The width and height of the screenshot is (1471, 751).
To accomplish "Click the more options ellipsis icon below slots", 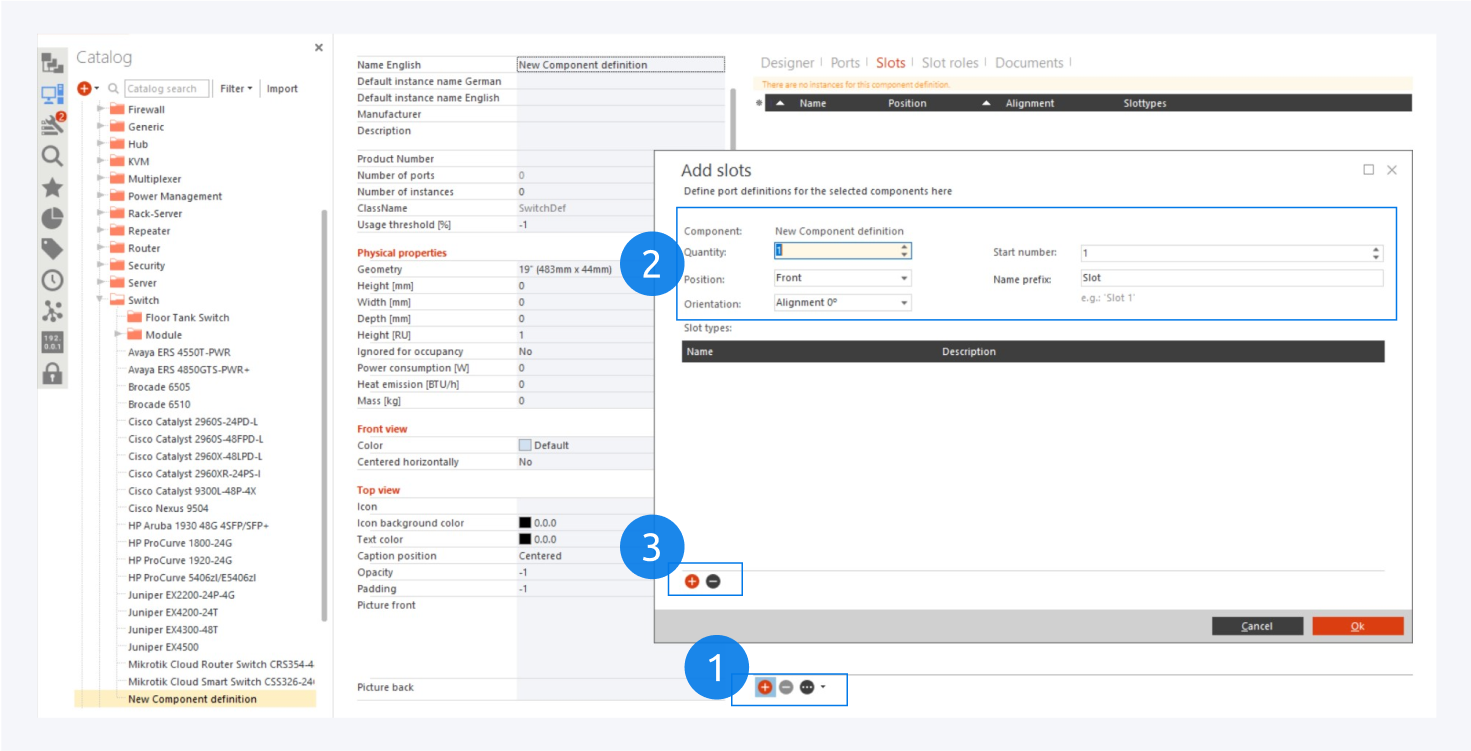I will pos(807,687).
